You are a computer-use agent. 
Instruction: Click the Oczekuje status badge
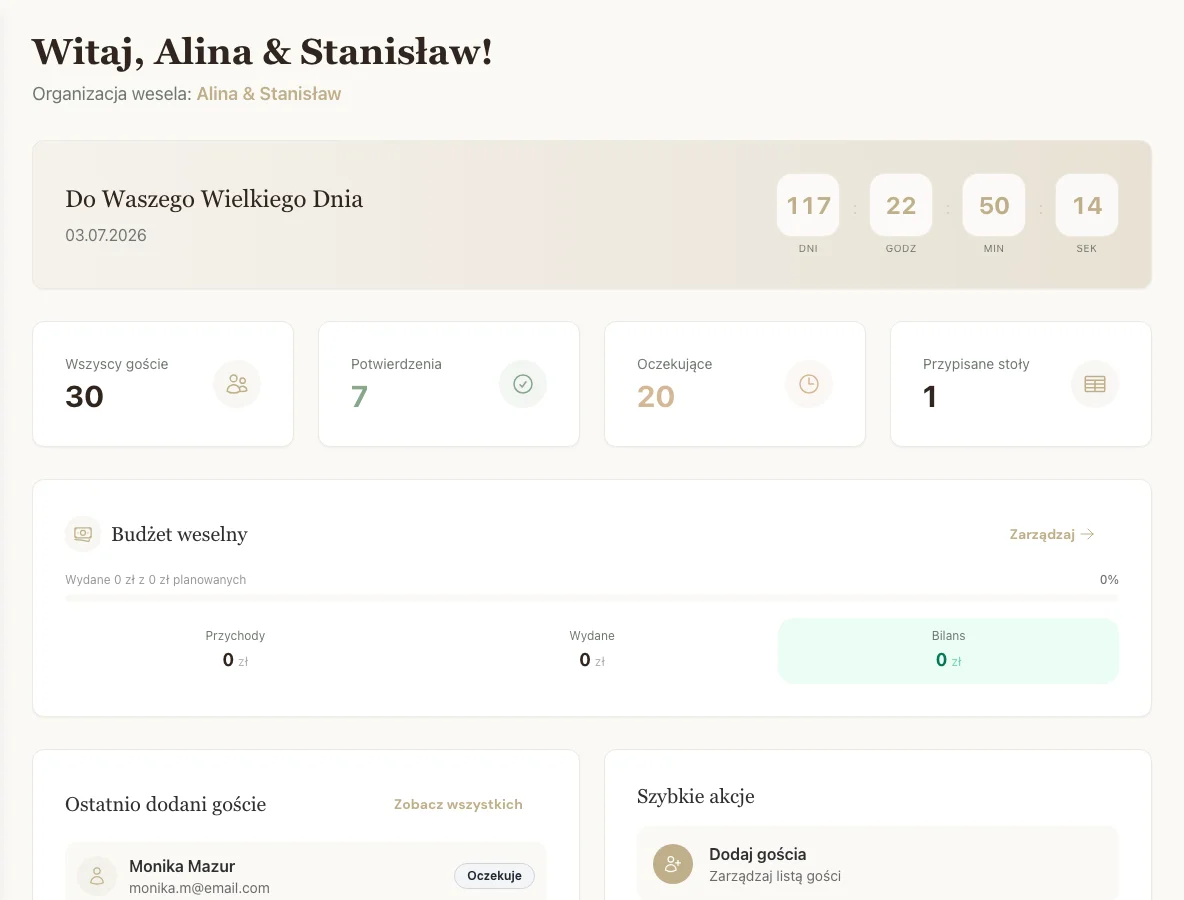click(494, 876)
